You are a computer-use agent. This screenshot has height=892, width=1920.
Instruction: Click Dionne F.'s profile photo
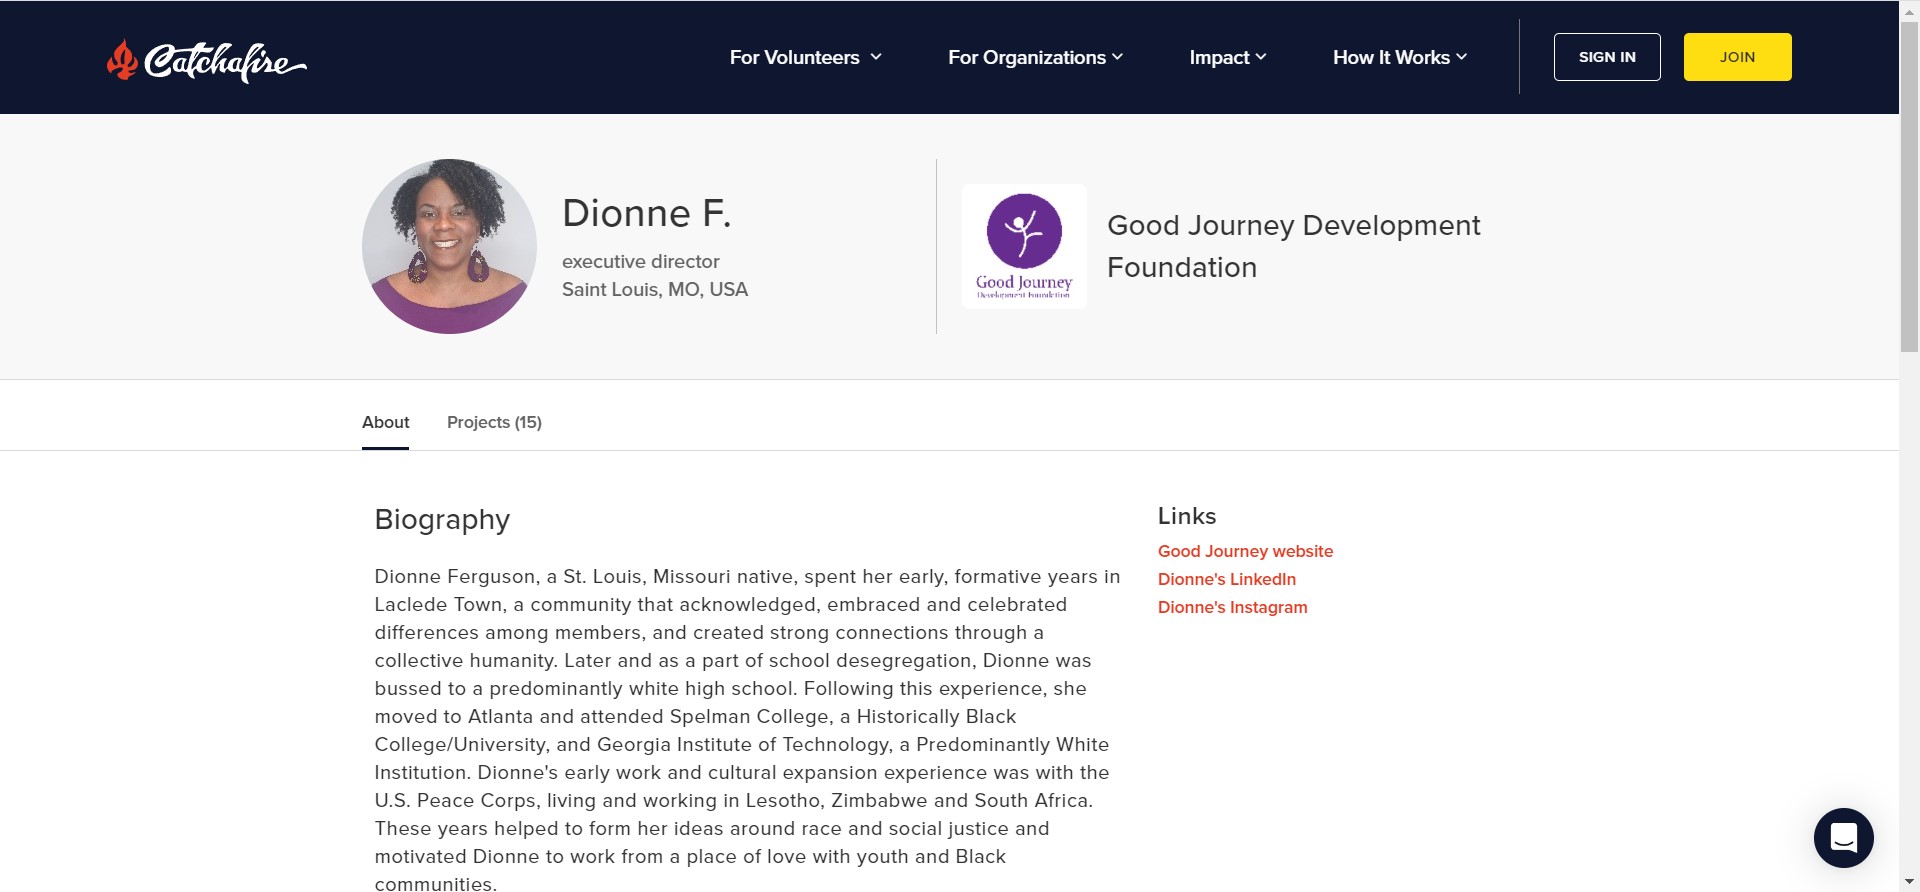pyautogui.click(x=449, y=246)
